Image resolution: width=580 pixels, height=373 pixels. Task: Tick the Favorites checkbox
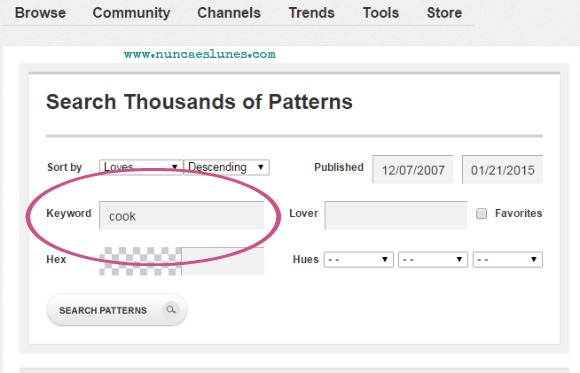click(x=481, y=214)
